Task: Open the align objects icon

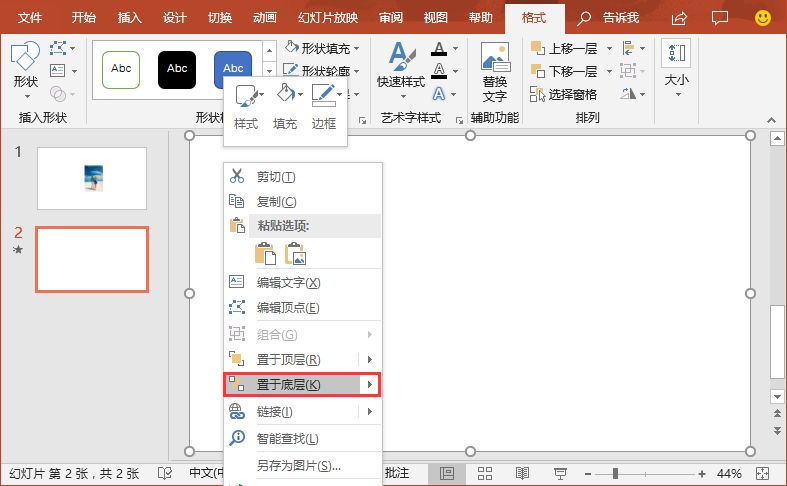Action: [x=633, y=49]
